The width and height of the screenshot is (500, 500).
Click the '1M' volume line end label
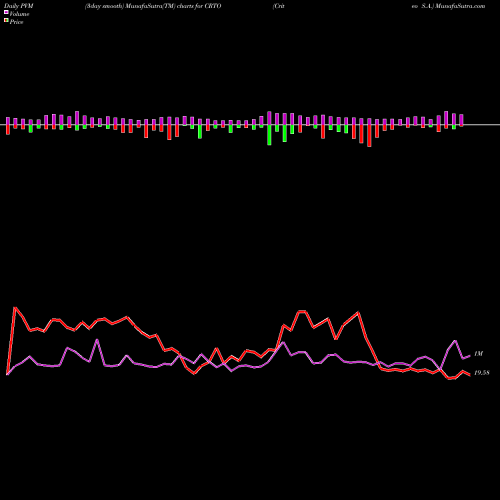pyautogui.click(x=478, y=354)
